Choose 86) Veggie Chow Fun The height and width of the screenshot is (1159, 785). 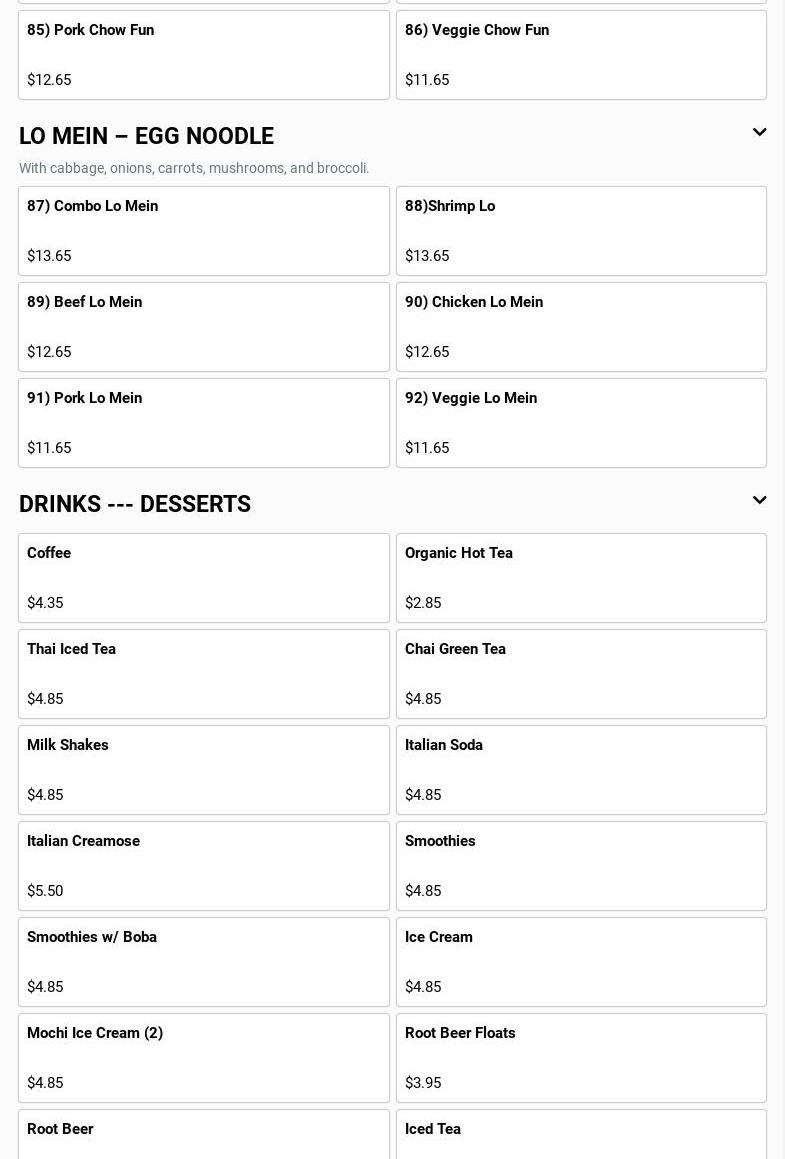[x=581, y=55]
